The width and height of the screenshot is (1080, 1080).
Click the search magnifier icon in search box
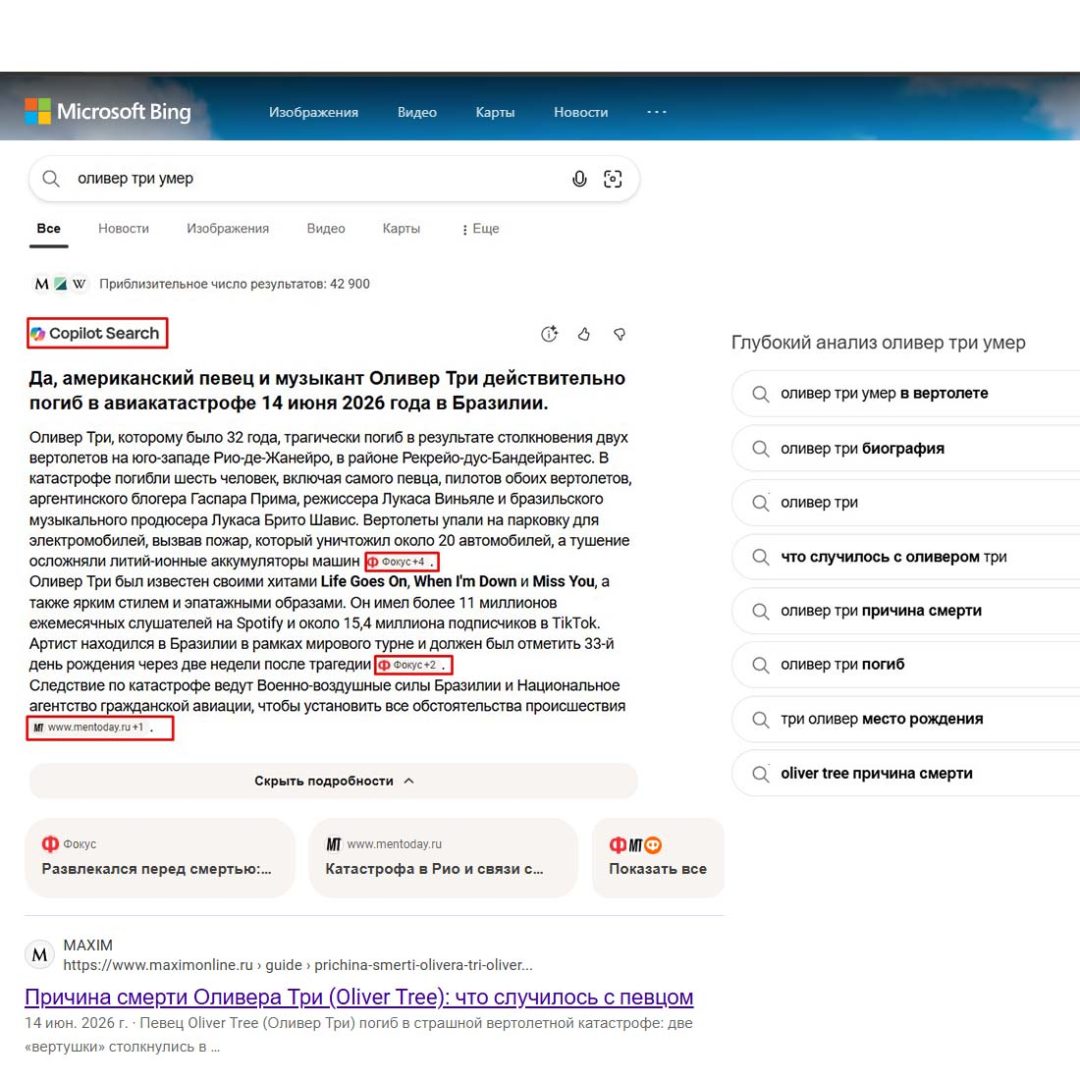tap(51, 179)
